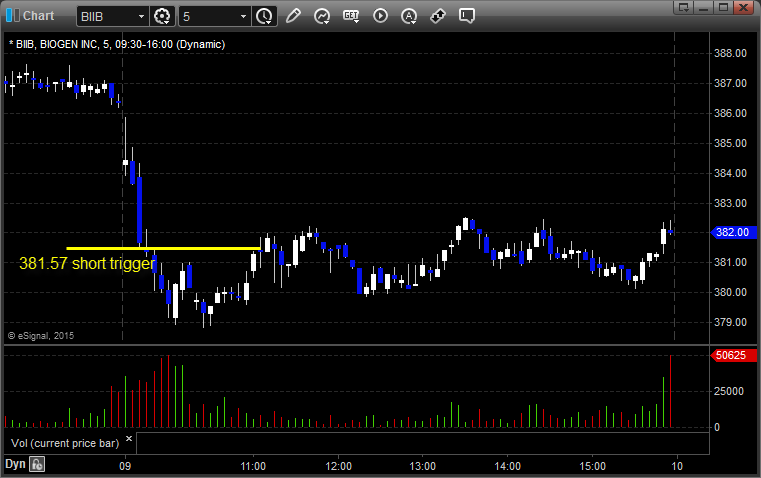Click the 388.00 price axis label

click(x=730, y=53)
